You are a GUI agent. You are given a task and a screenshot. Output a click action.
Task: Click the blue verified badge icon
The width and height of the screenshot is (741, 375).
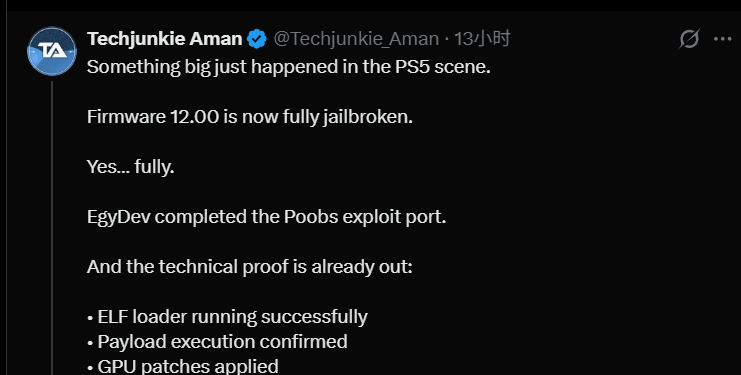click(257, 39)
